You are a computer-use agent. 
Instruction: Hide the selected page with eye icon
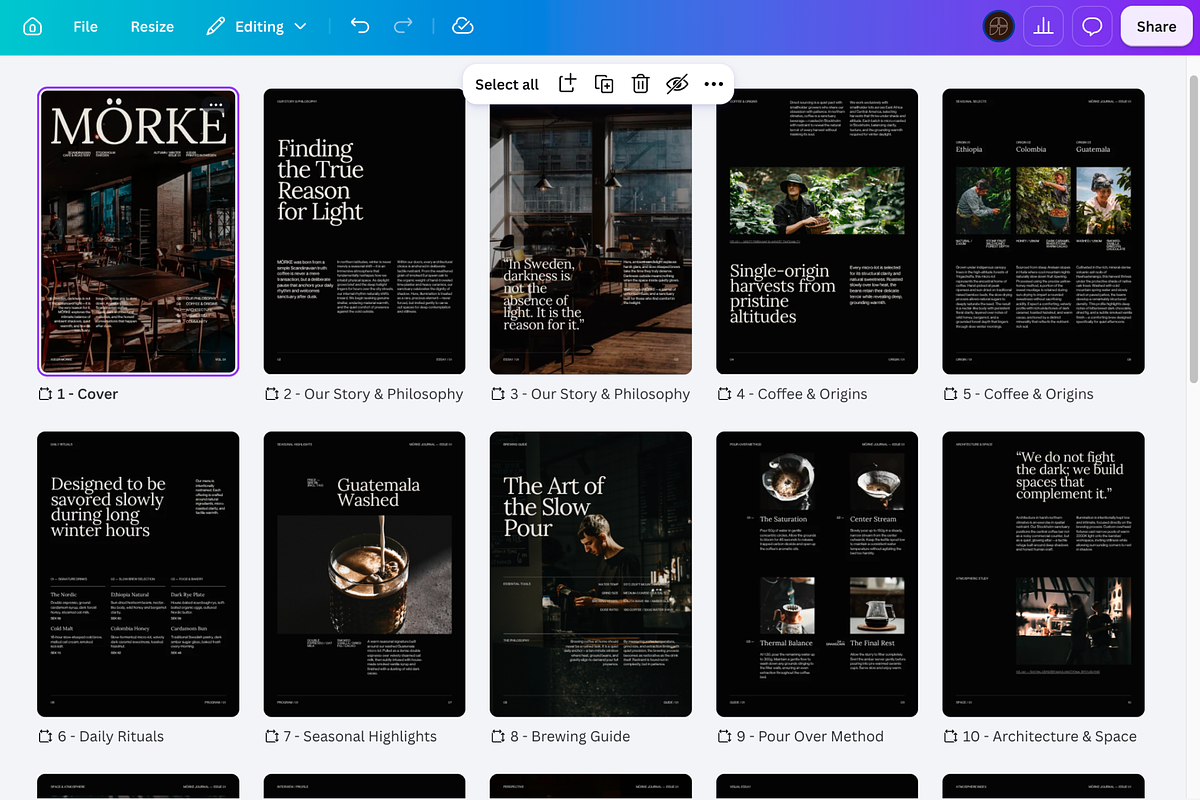click(x=677, y=84)
